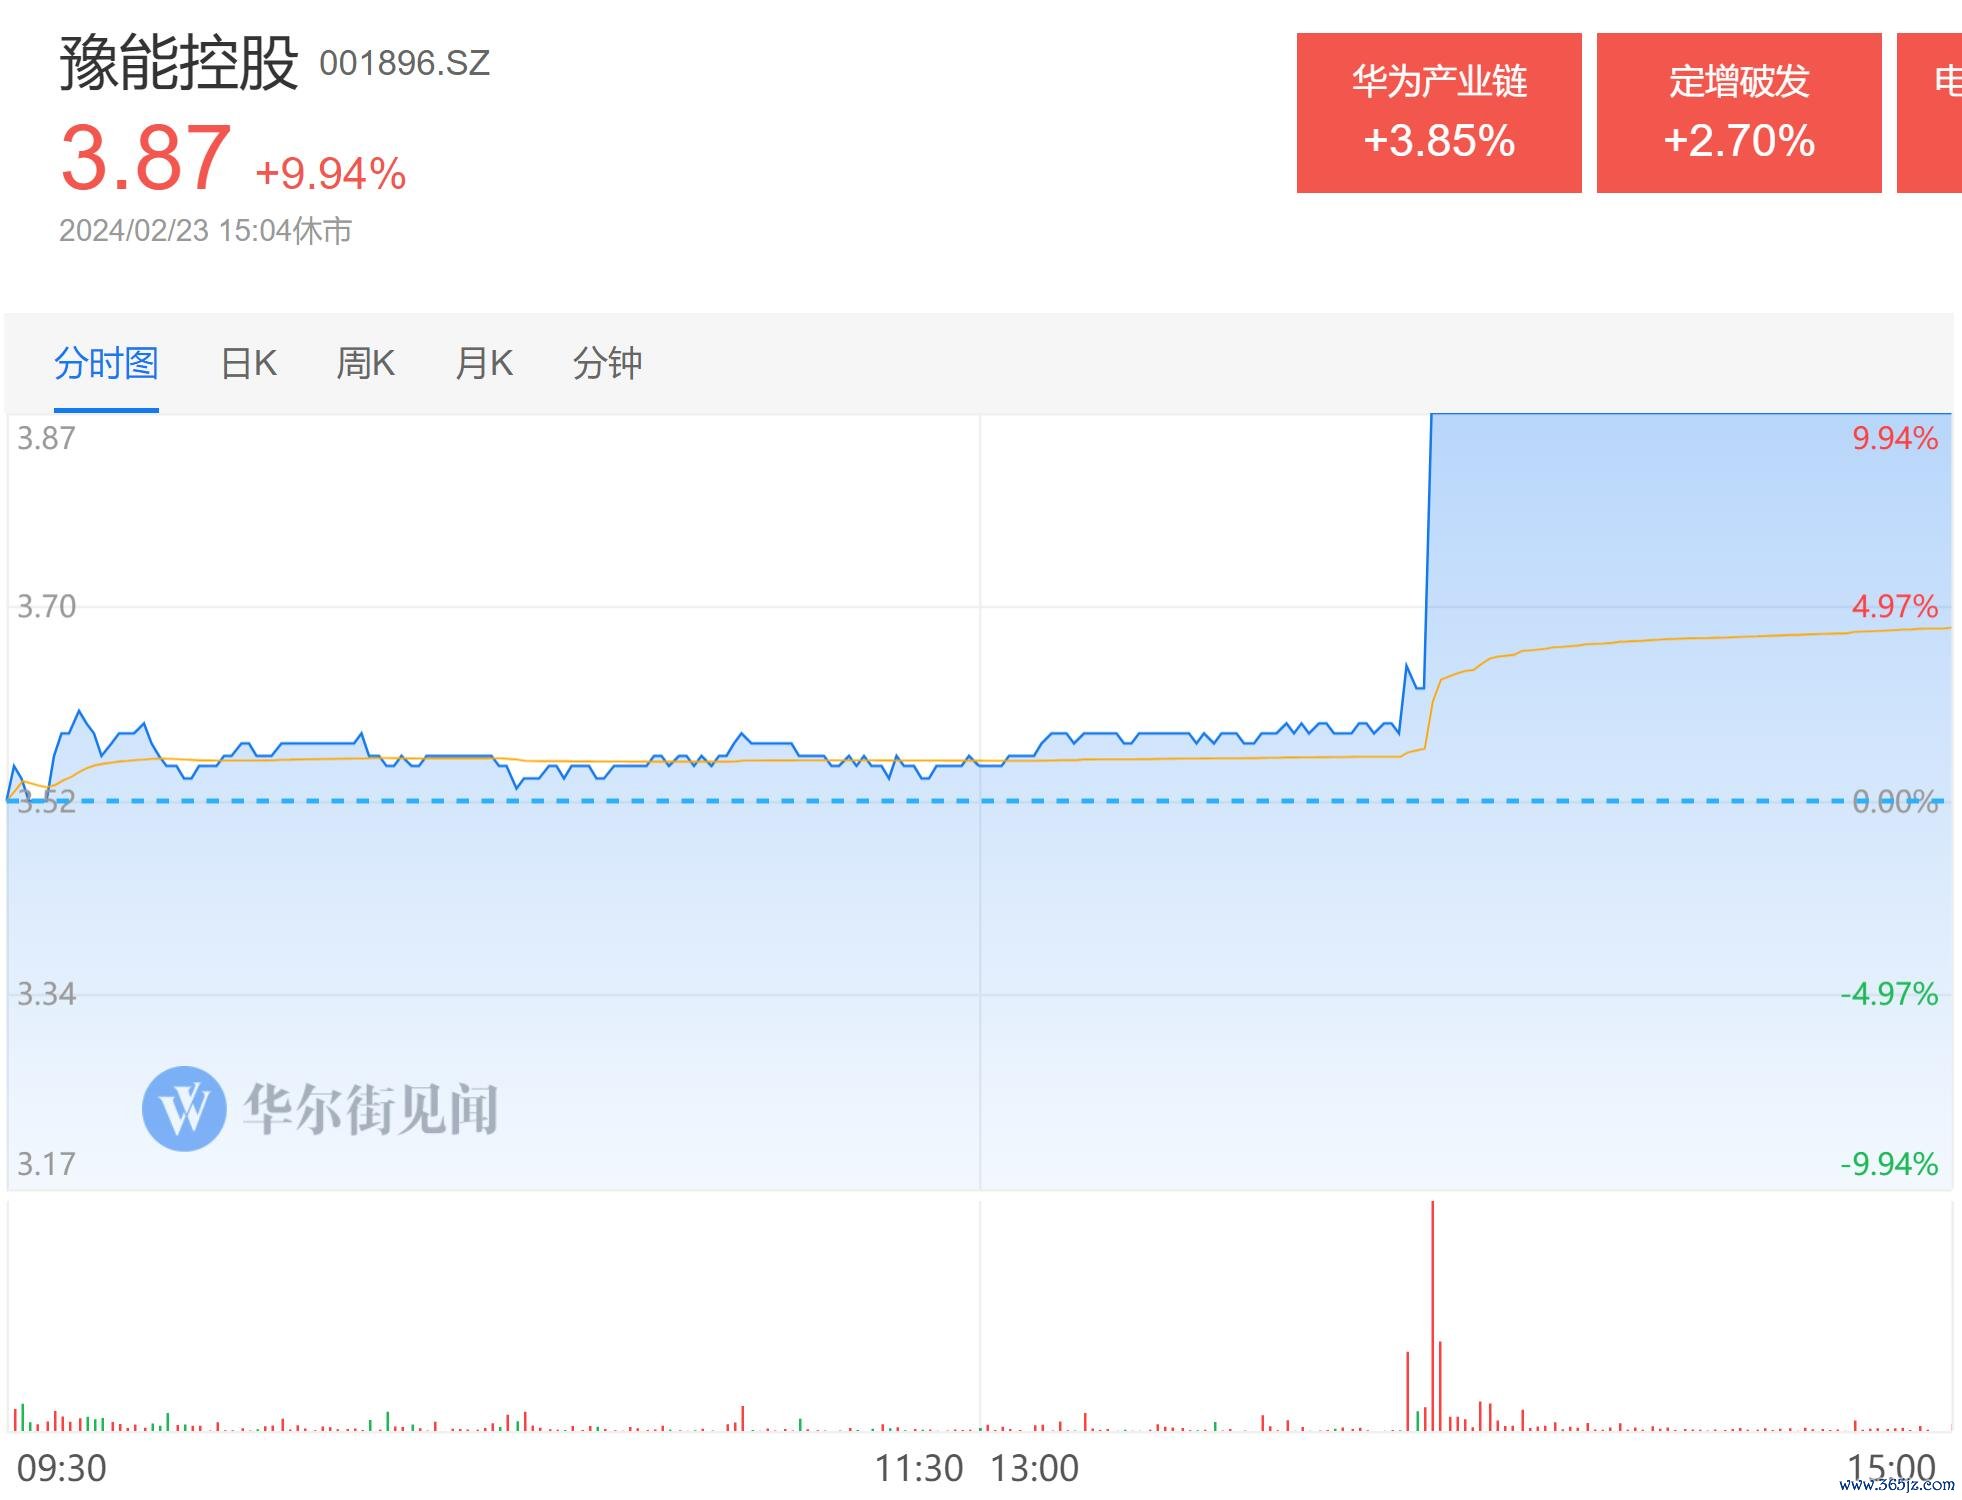Open the 华为产业链 +3.85% sector card

(x=1439, y=113)
